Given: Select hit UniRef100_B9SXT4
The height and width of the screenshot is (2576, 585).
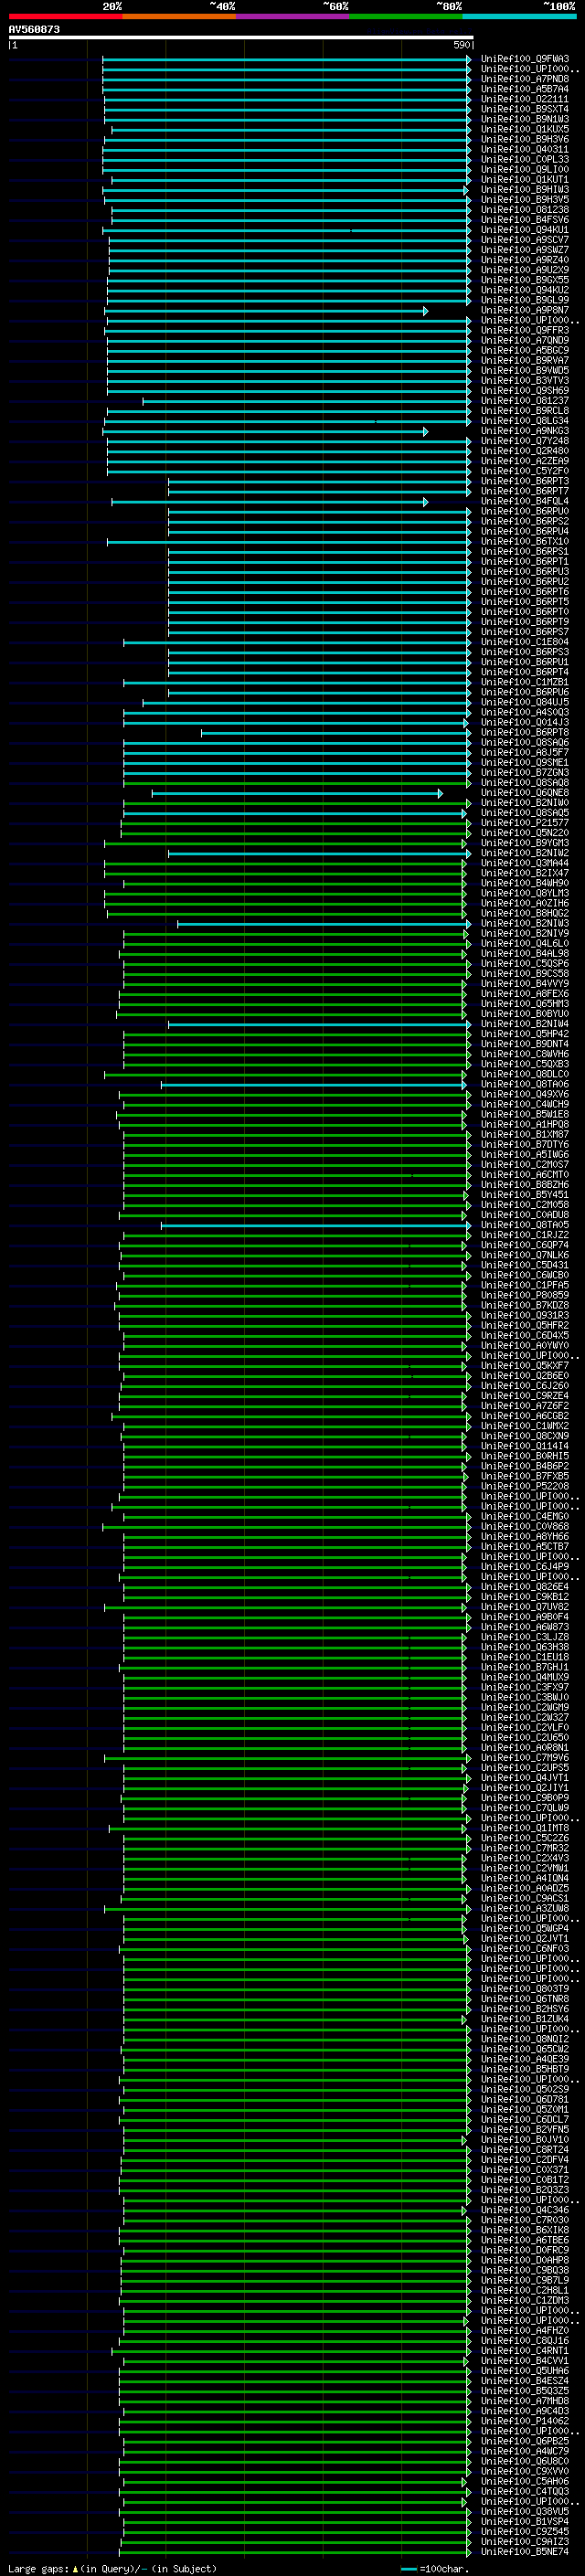Looking at the screenshot, I should 525,109.
